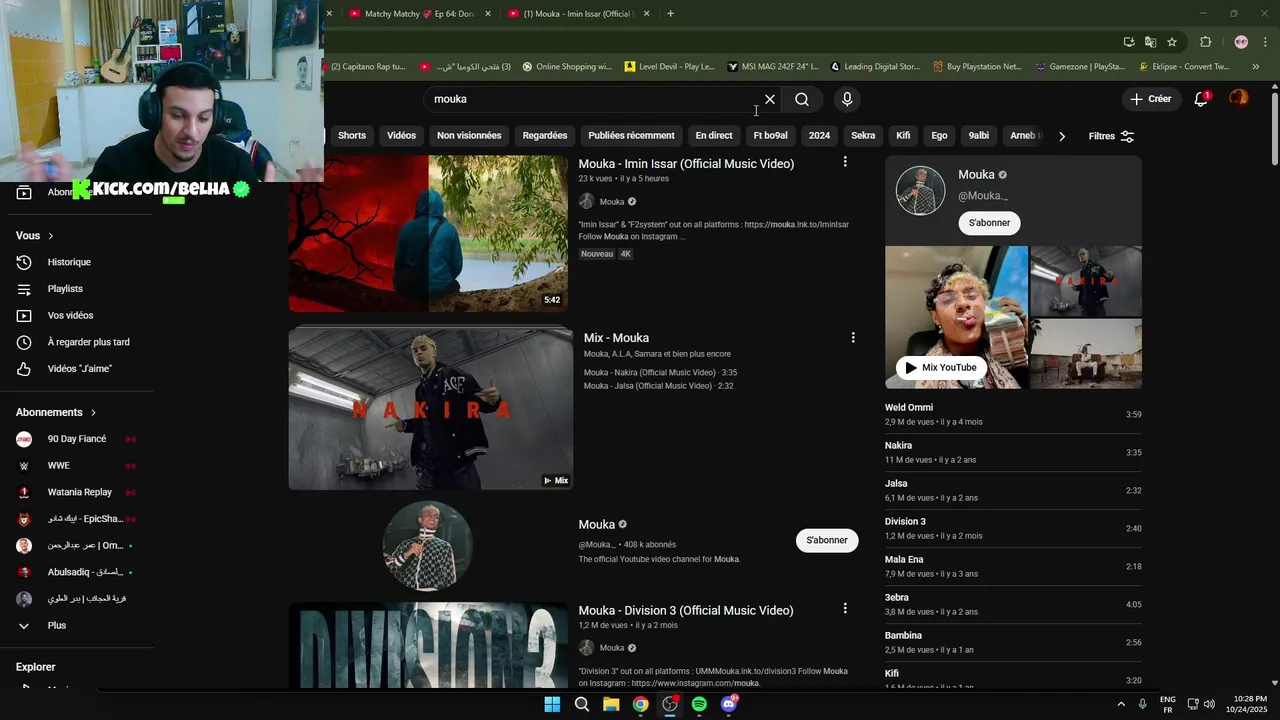1280x720 pixels.
Task: Open YouTube notifications bell
Action: tap(1202, 99)
